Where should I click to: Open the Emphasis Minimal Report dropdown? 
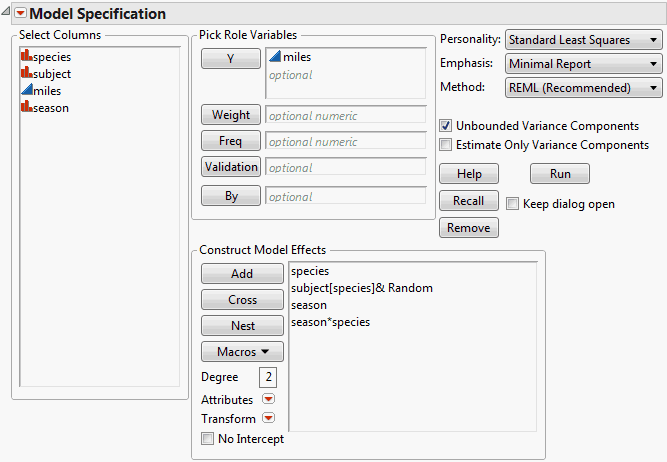click(584, 64)
